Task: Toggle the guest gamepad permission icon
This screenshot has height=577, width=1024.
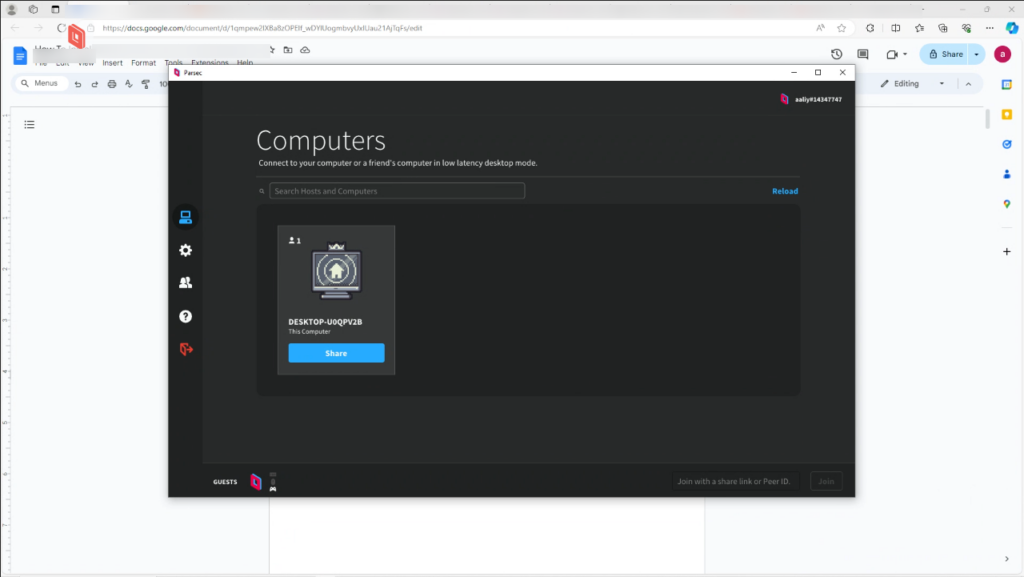Action: (273, 488)
